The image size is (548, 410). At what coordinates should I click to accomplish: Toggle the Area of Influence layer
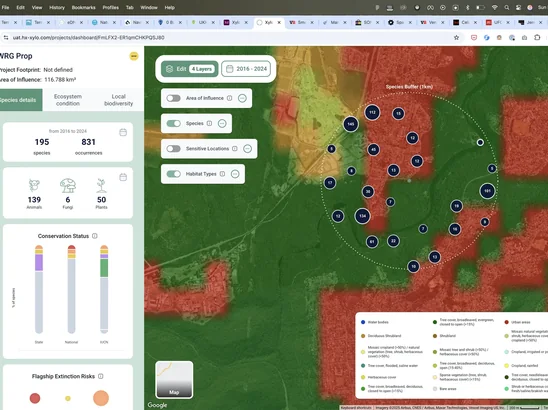[x=173, y=98]
